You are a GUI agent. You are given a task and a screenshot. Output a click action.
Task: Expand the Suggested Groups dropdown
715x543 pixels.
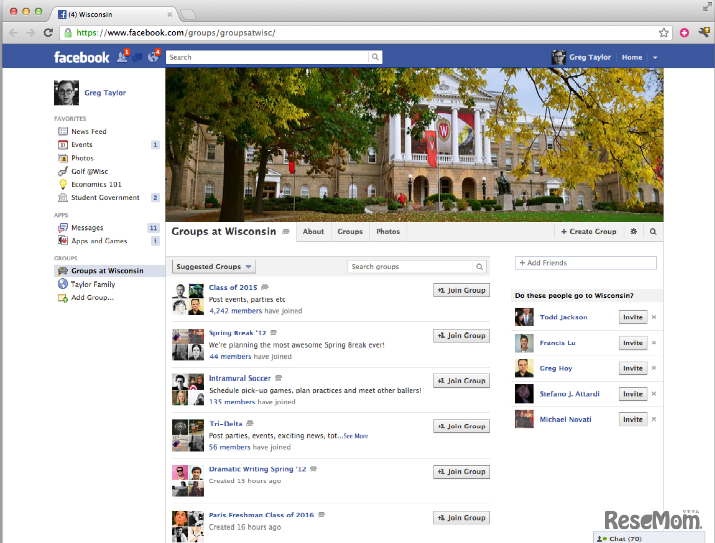pyautogui.click(x=213, y=266)
